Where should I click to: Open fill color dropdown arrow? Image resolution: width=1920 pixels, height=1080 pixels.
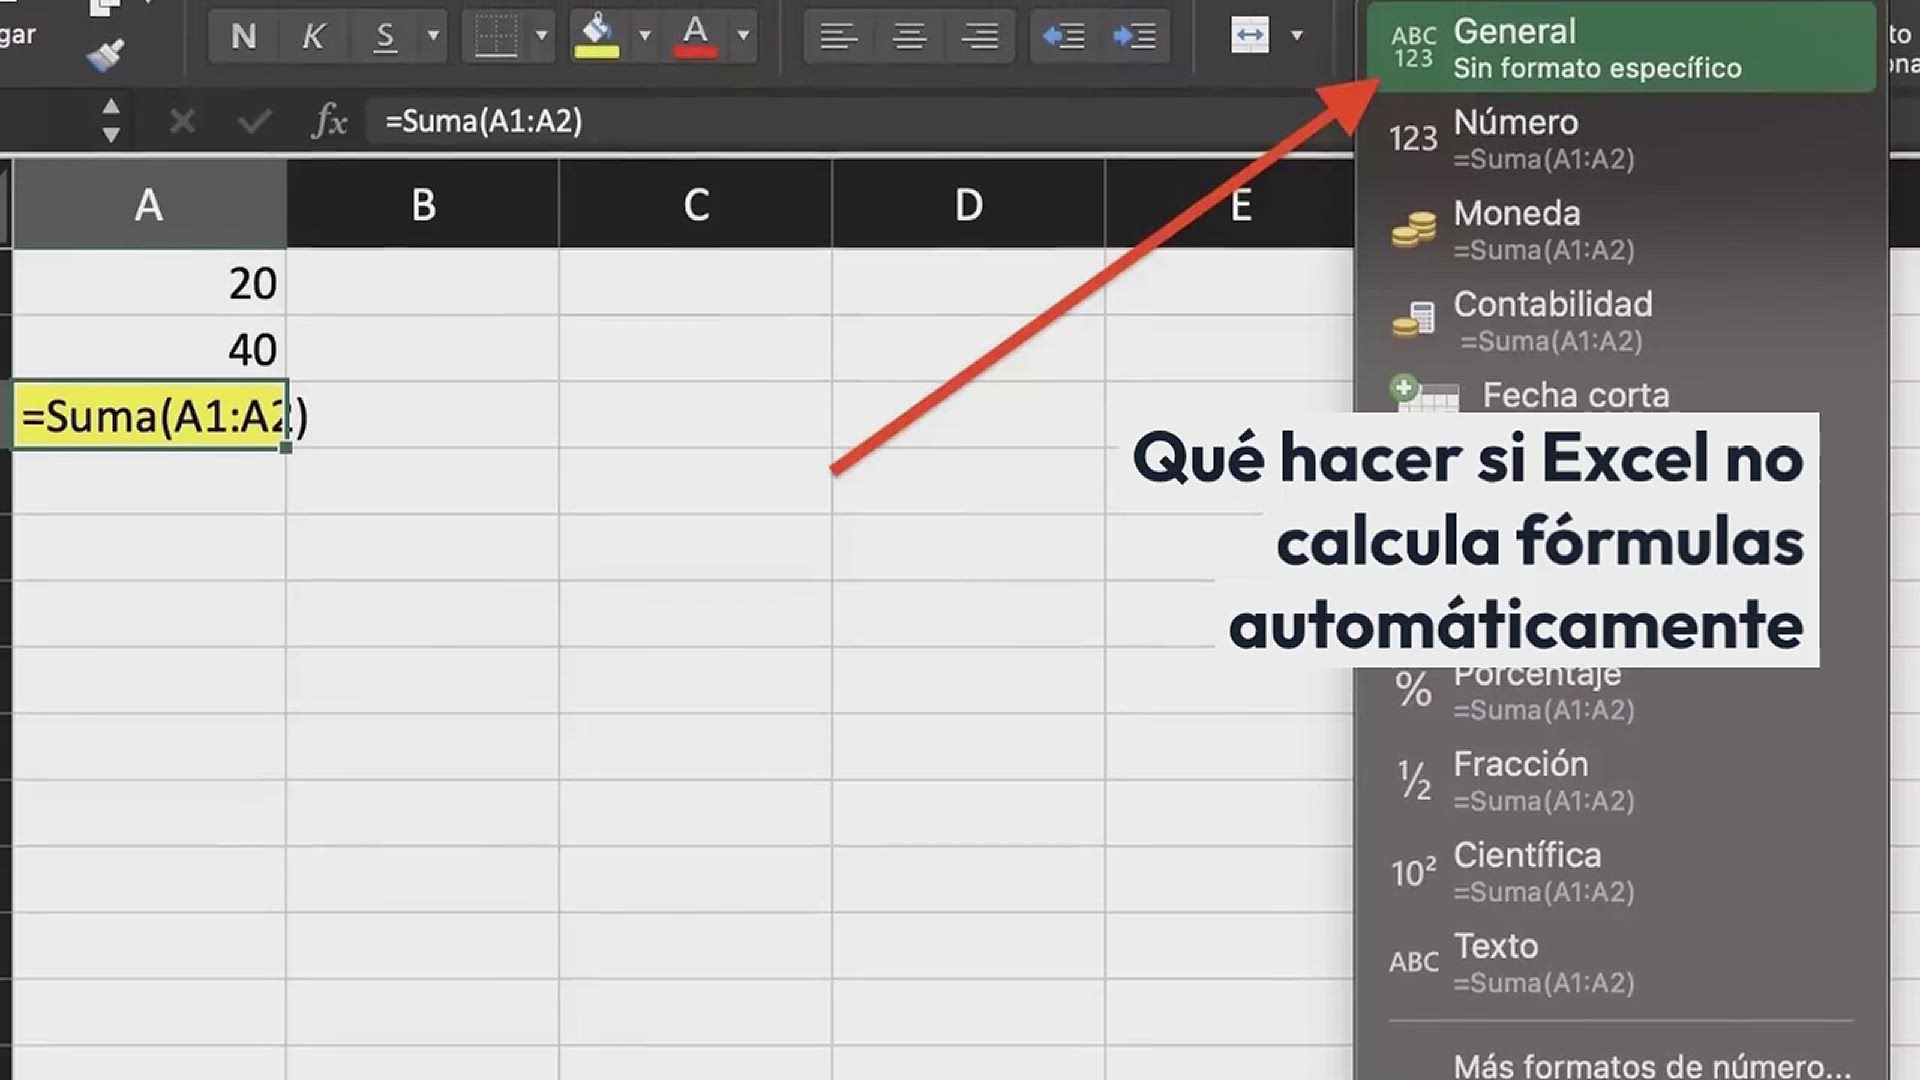tap(645, 37)
